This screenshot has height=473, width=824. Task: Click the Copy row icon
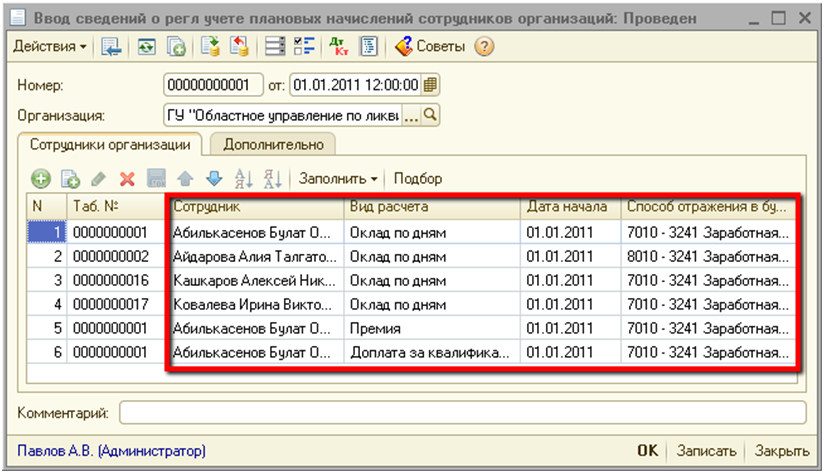(x=69, y=179)
